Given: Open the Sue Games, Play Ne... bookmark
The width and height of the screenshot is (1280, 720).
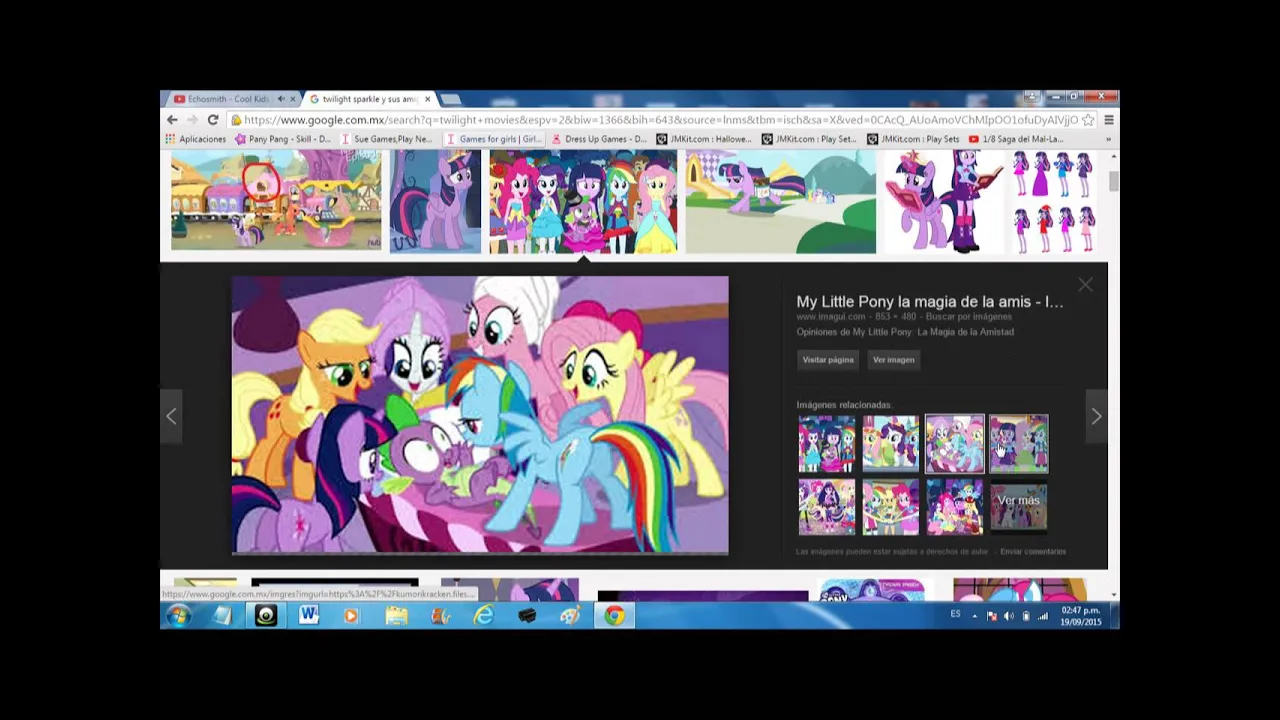Looking at the screenshot, I should pos(387,139).
